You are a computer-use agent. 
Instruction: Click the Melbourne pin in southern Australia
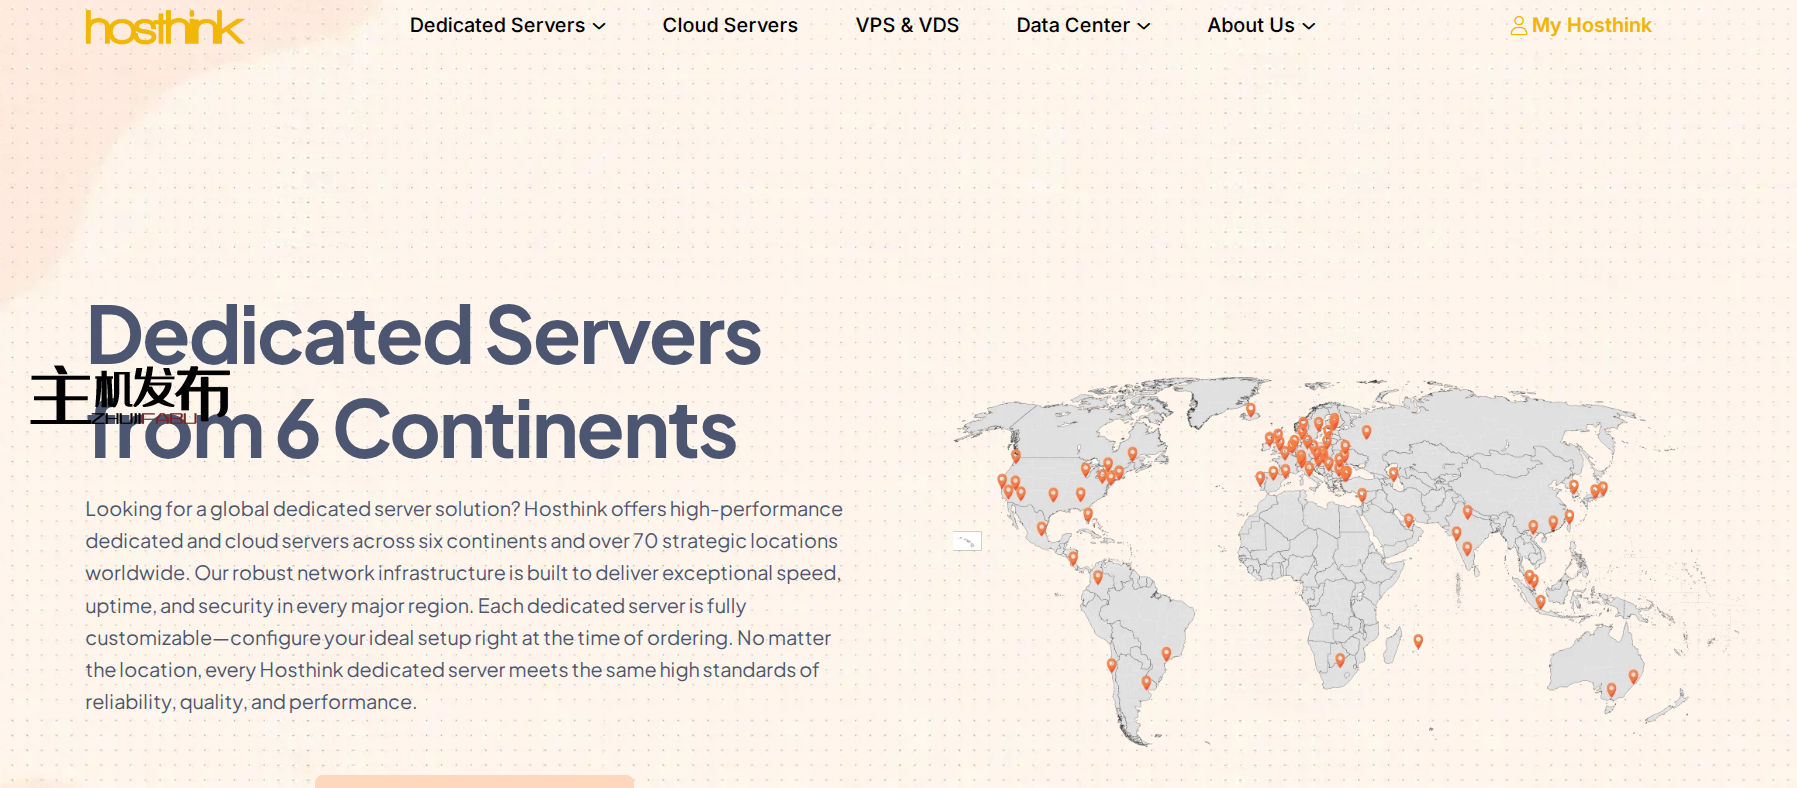(1611, 690)
